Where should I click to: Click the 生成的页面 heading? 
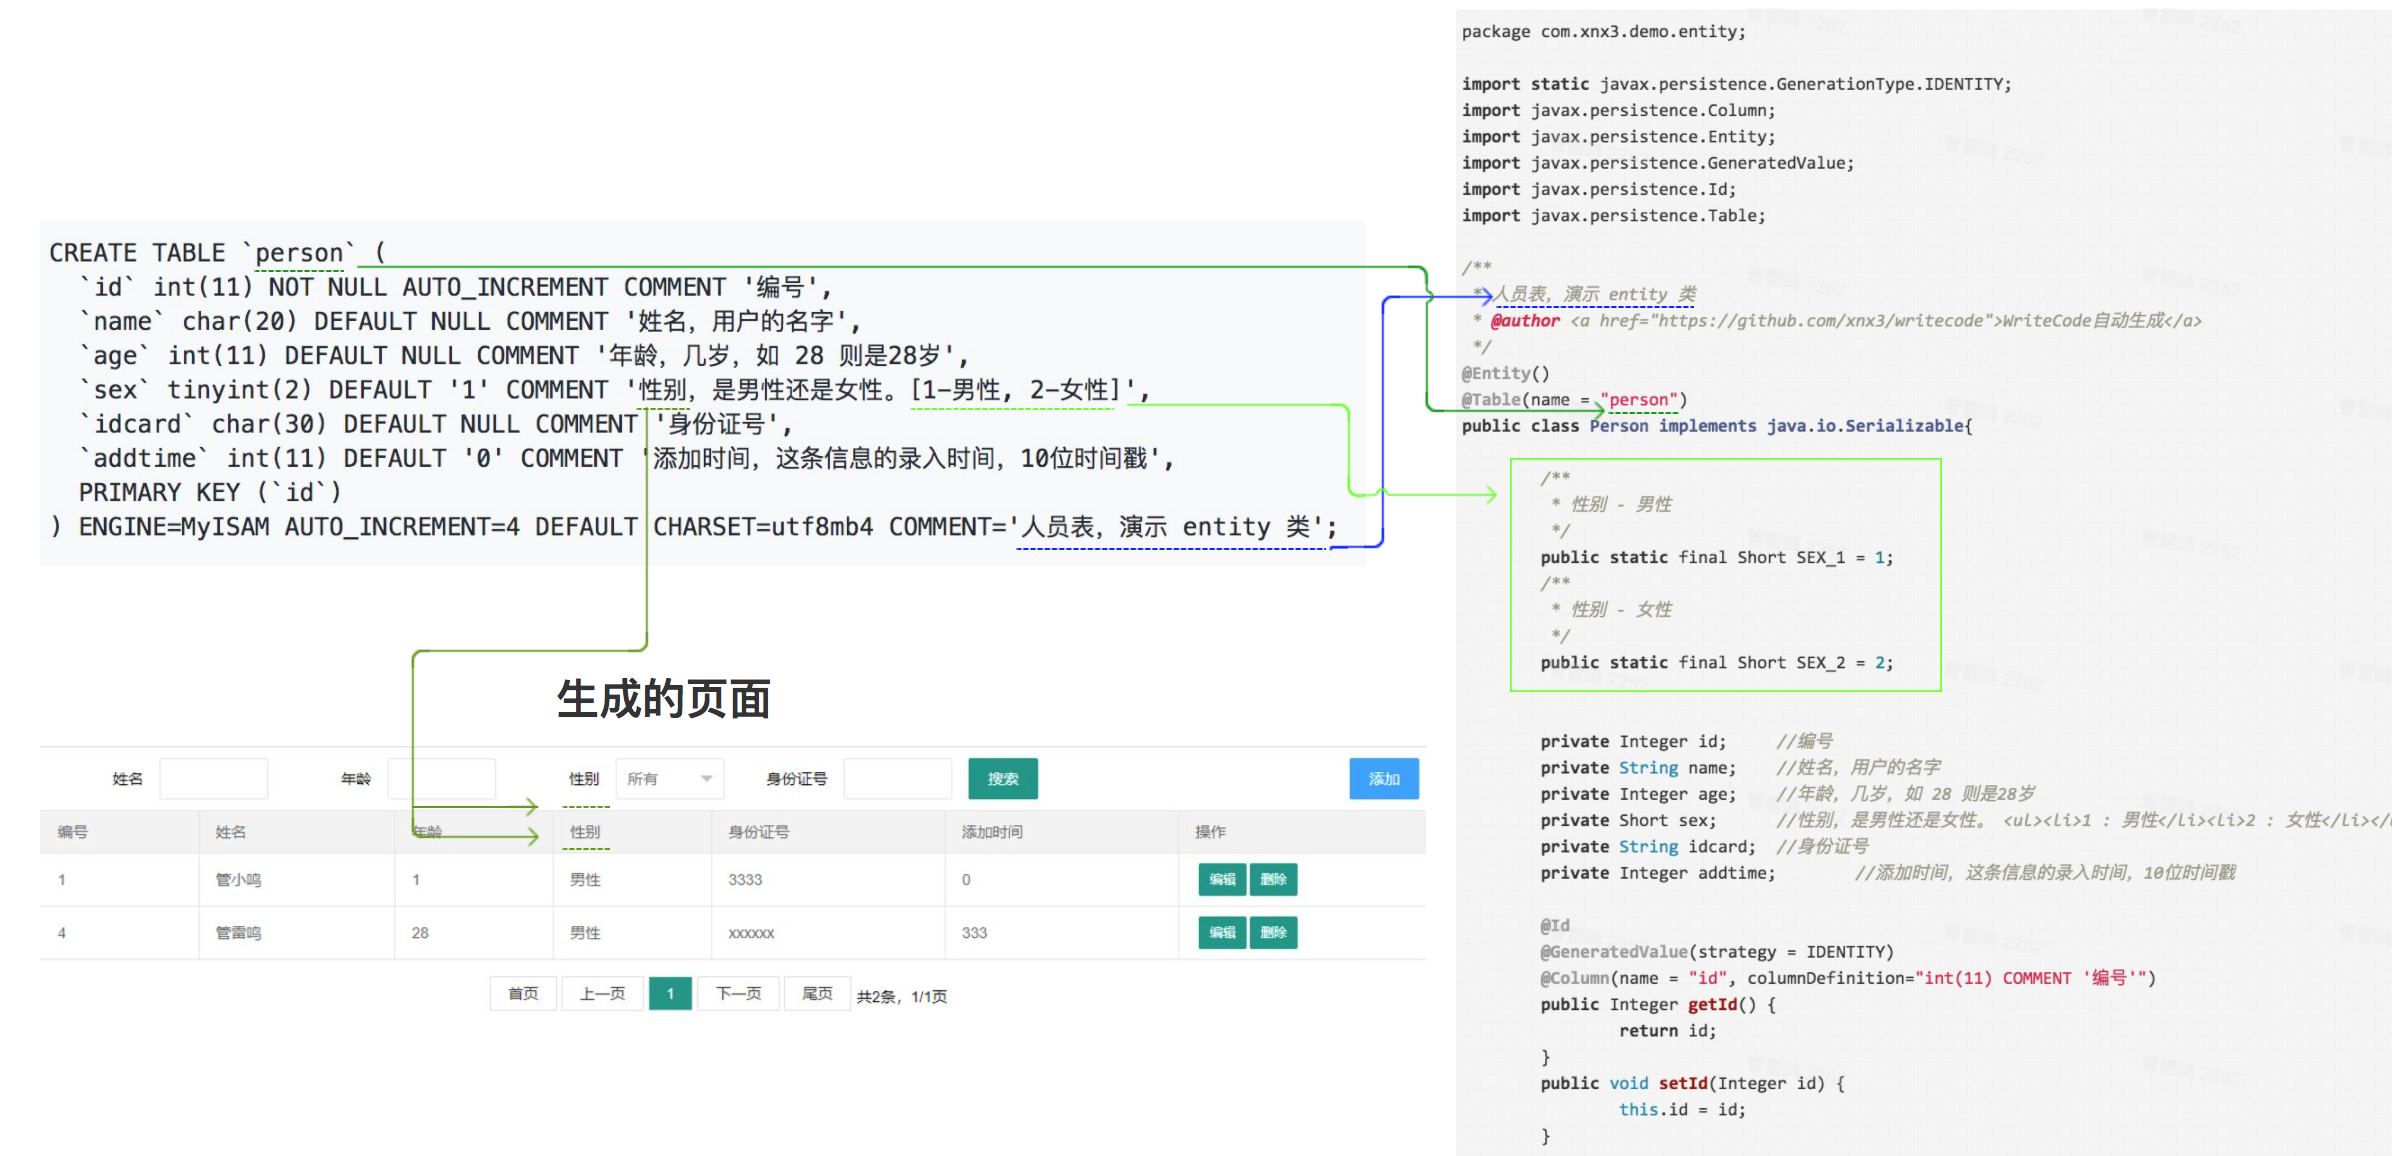[664, 699]
